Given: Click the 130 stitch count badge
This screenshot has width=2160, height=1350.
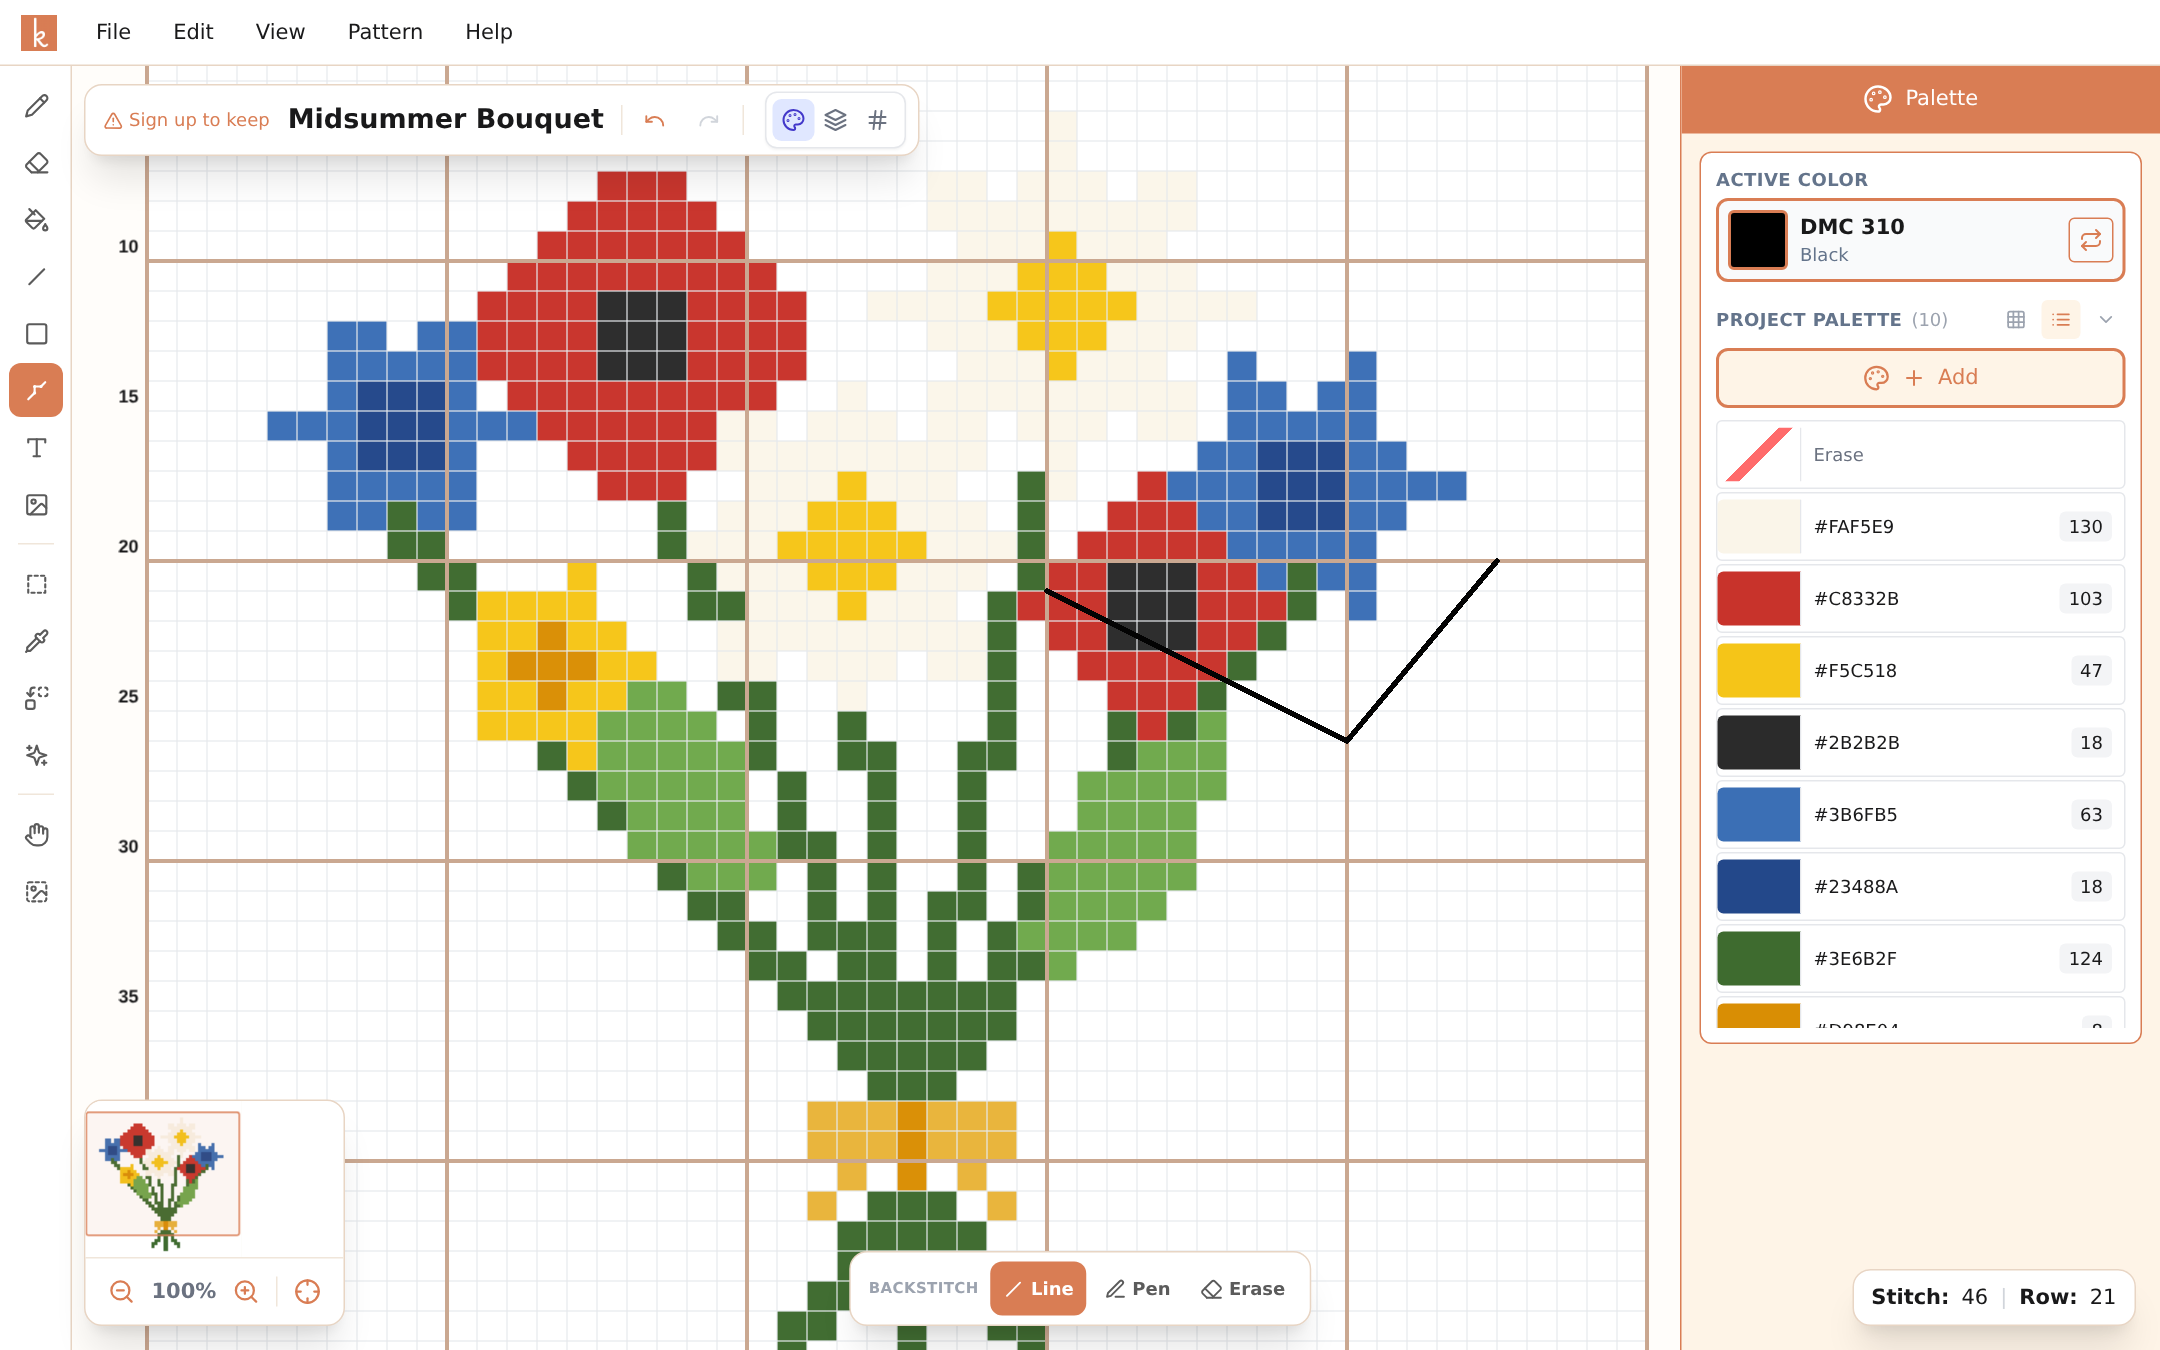Looking at the screenshot, I should [x=2085, y=527].
